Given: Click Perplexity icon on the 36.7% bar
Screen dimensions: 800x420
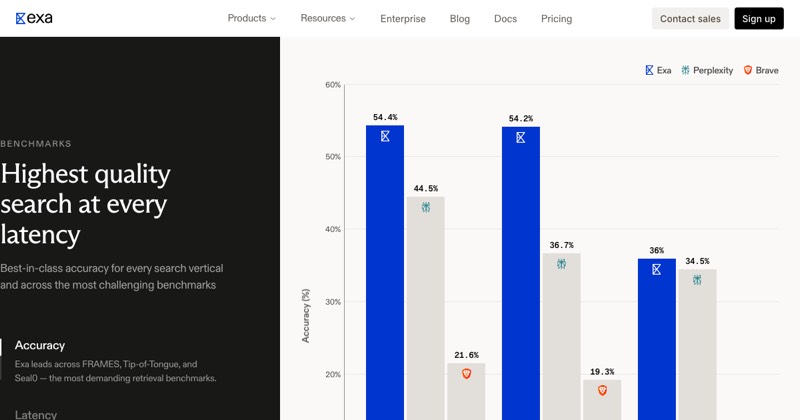Looking at the screenshot, I should [x=561, y=264].
